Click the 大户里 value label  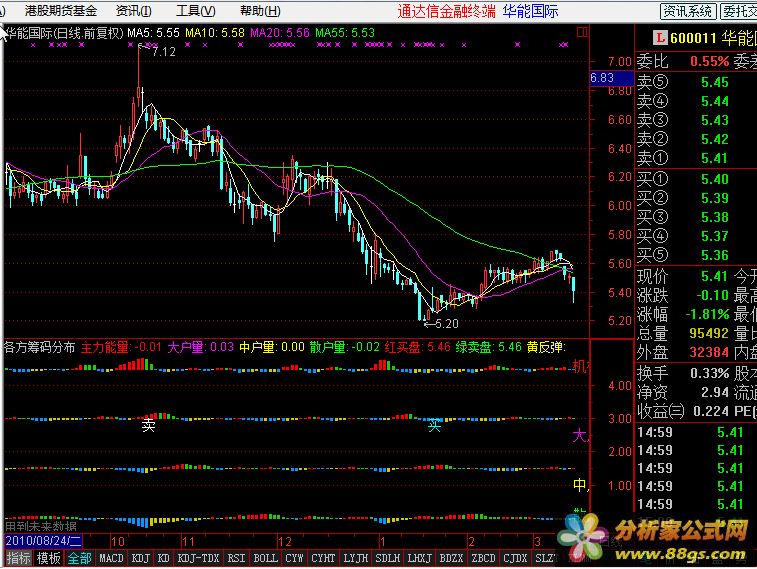(200, 347)
